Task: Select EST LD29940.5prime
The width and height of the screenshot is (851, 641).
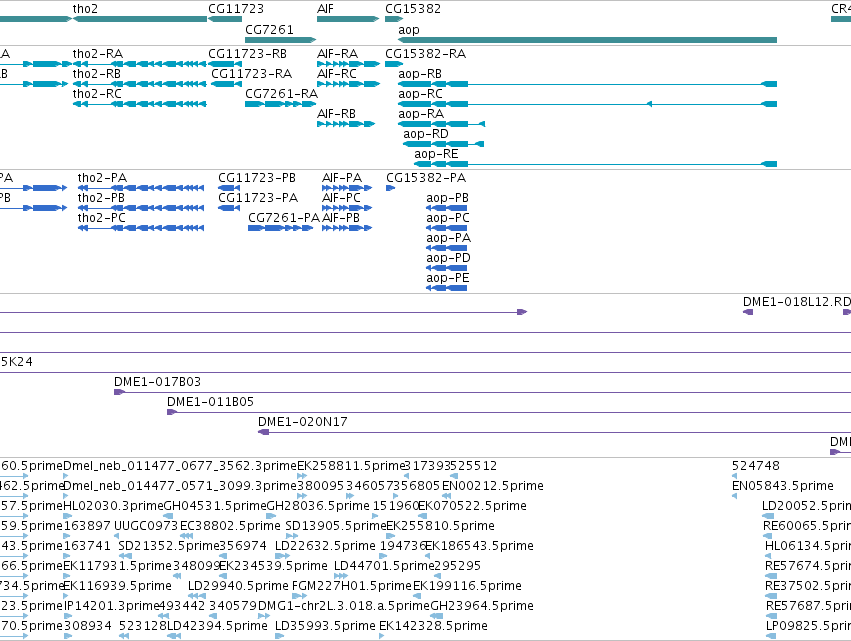Action: [x=238, y=586]
